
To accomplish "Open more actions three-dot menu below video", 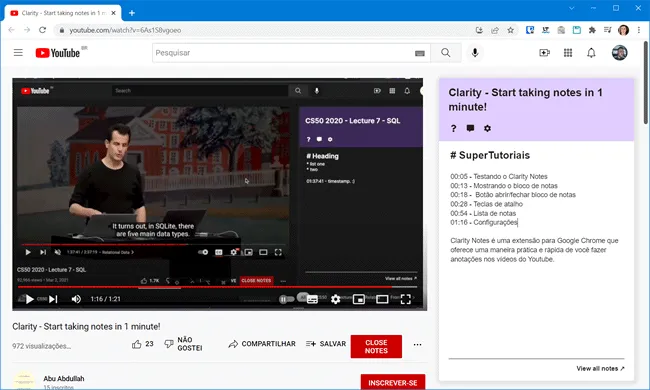I will point(417,344).
